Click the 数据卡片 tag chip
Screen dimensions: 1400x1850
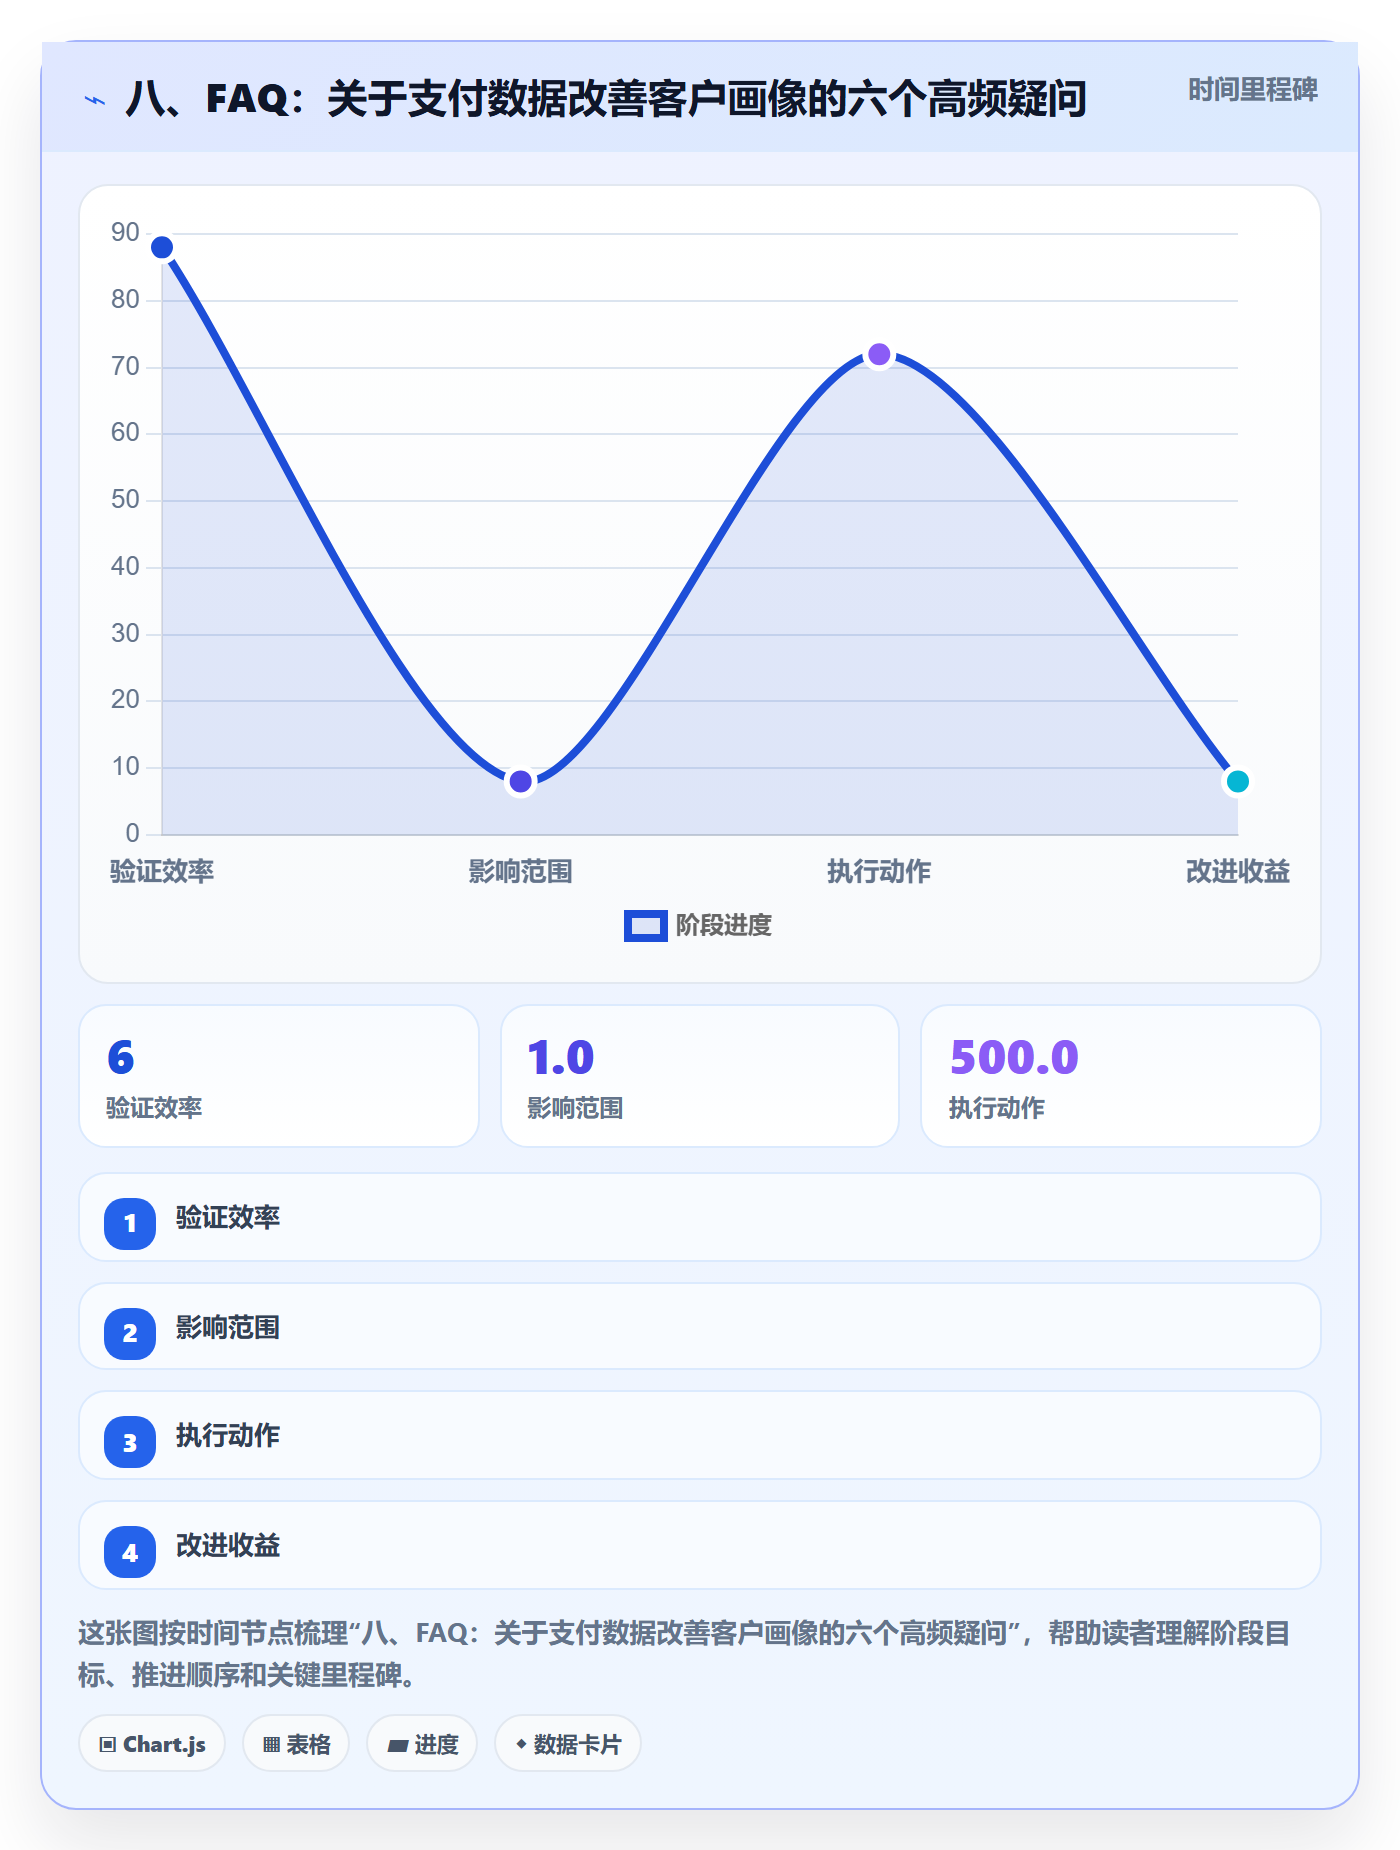pos(568,1744)
